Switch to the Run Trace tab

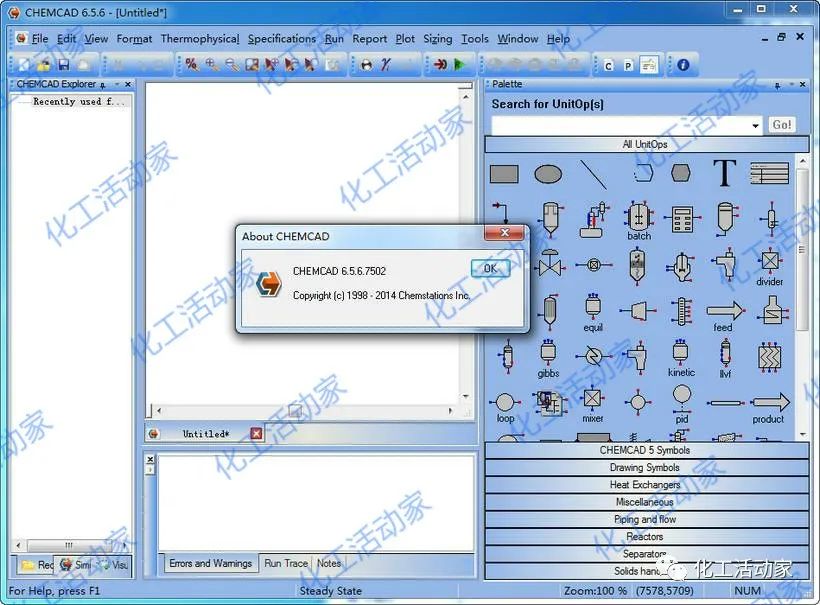(286, 563)
